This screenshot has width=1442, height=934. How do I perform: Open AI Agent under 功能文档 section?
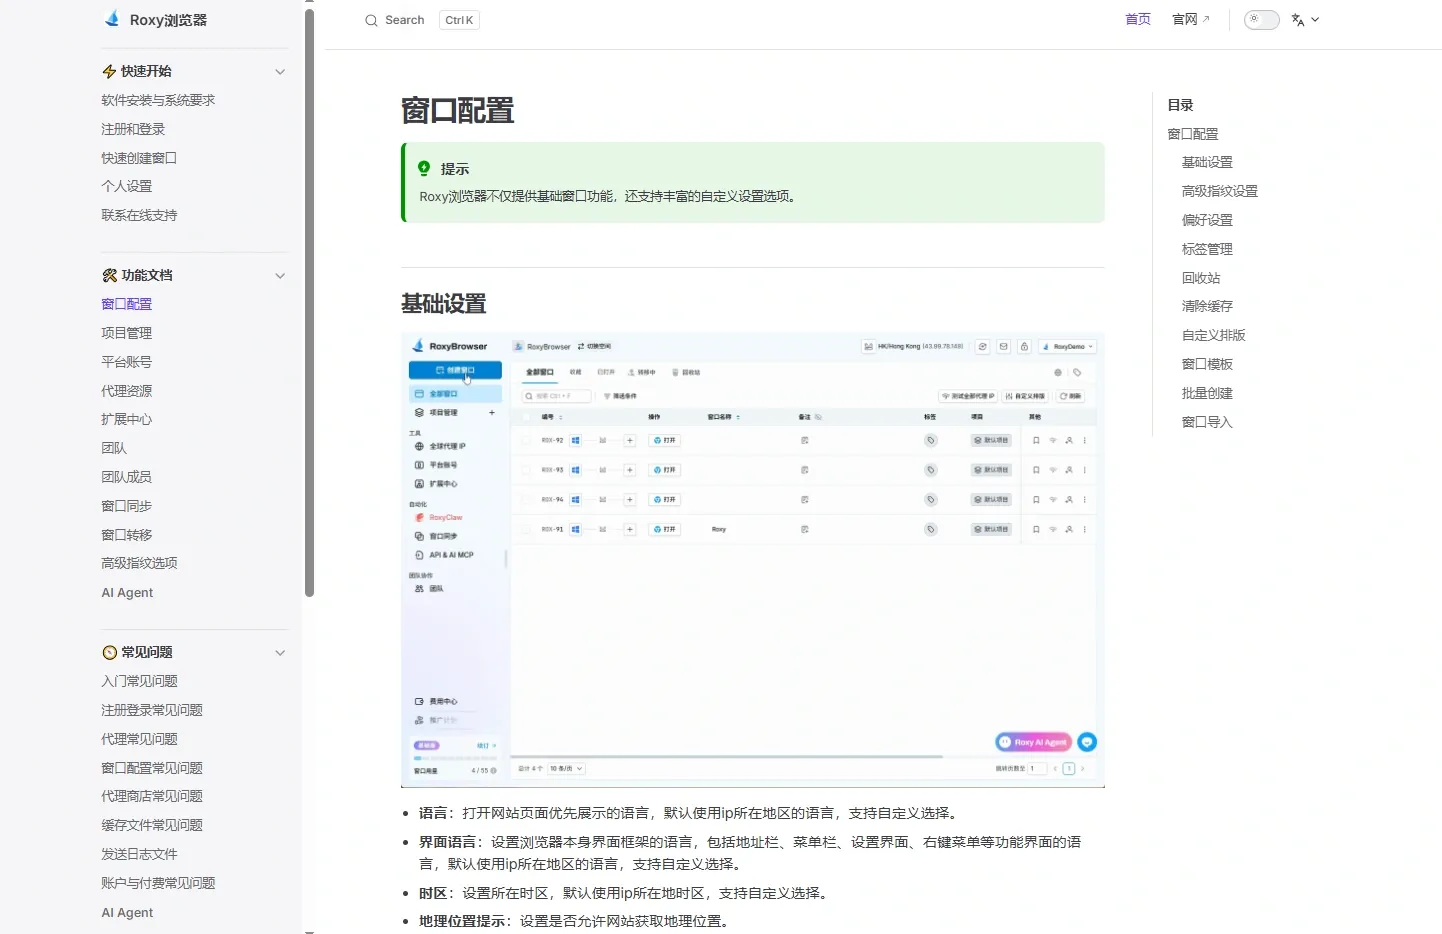click(127, 593)
